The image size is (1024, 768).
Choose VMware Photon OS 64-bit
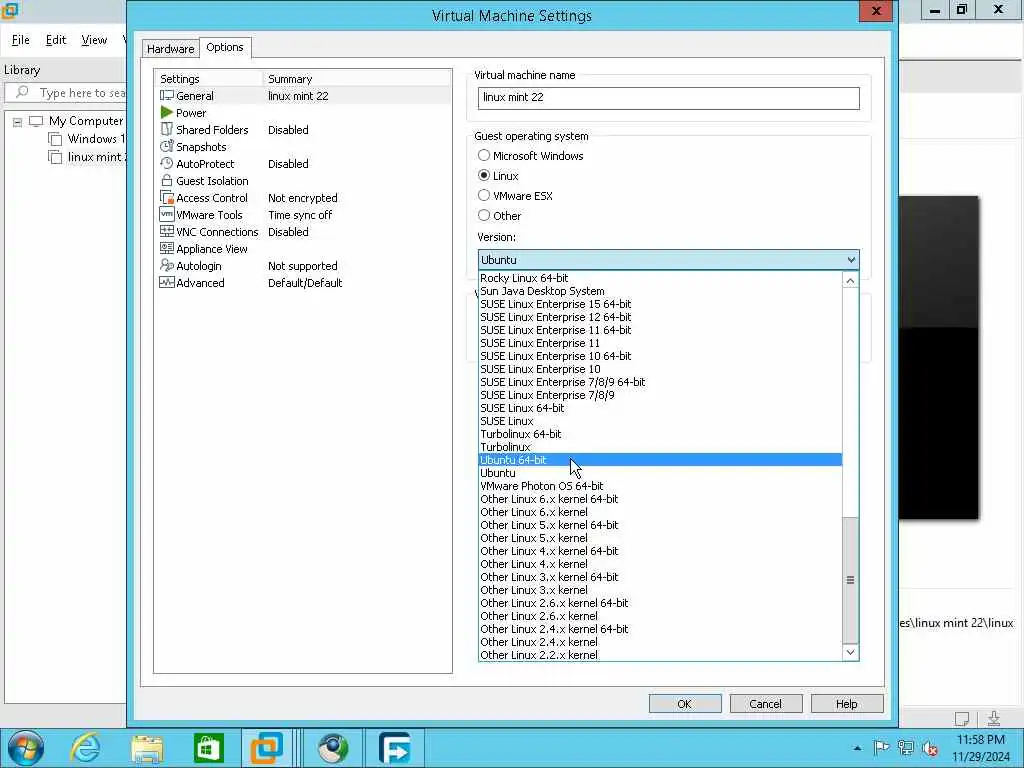click(x=660, y=486)
